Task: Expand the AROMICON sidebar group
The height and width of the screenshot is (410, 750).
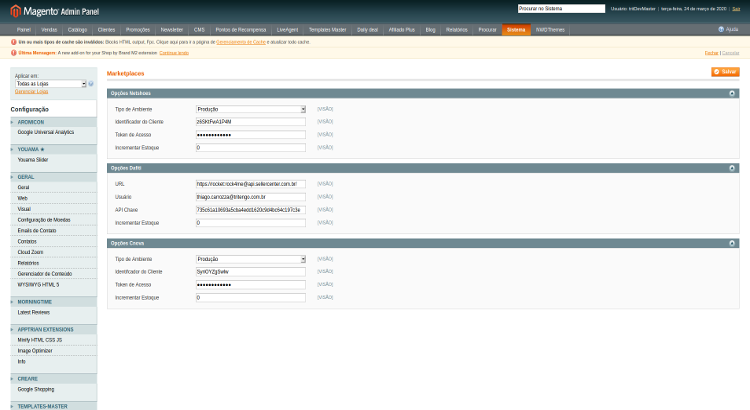Action: 54,122
